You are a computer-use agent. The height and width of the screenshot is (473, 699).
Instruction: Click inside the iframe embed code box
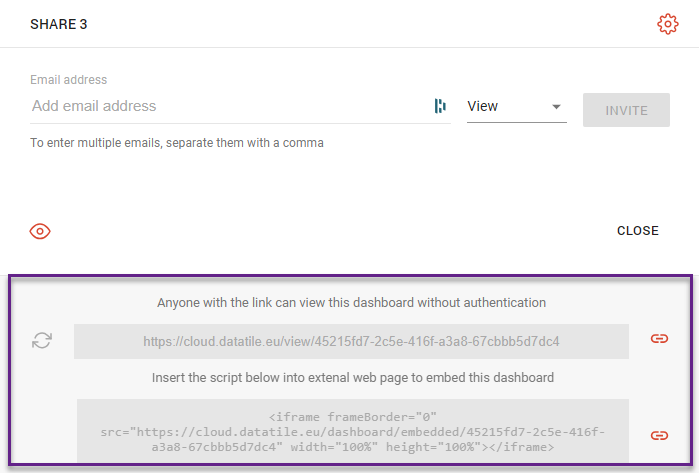point(353,433)
